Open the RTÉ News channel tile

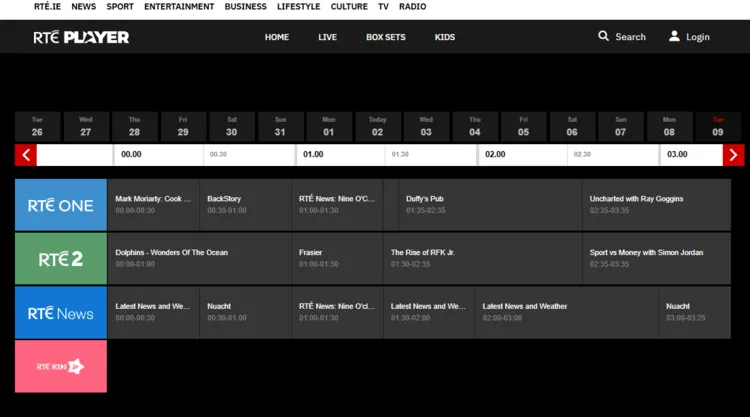tap(61, 313)
